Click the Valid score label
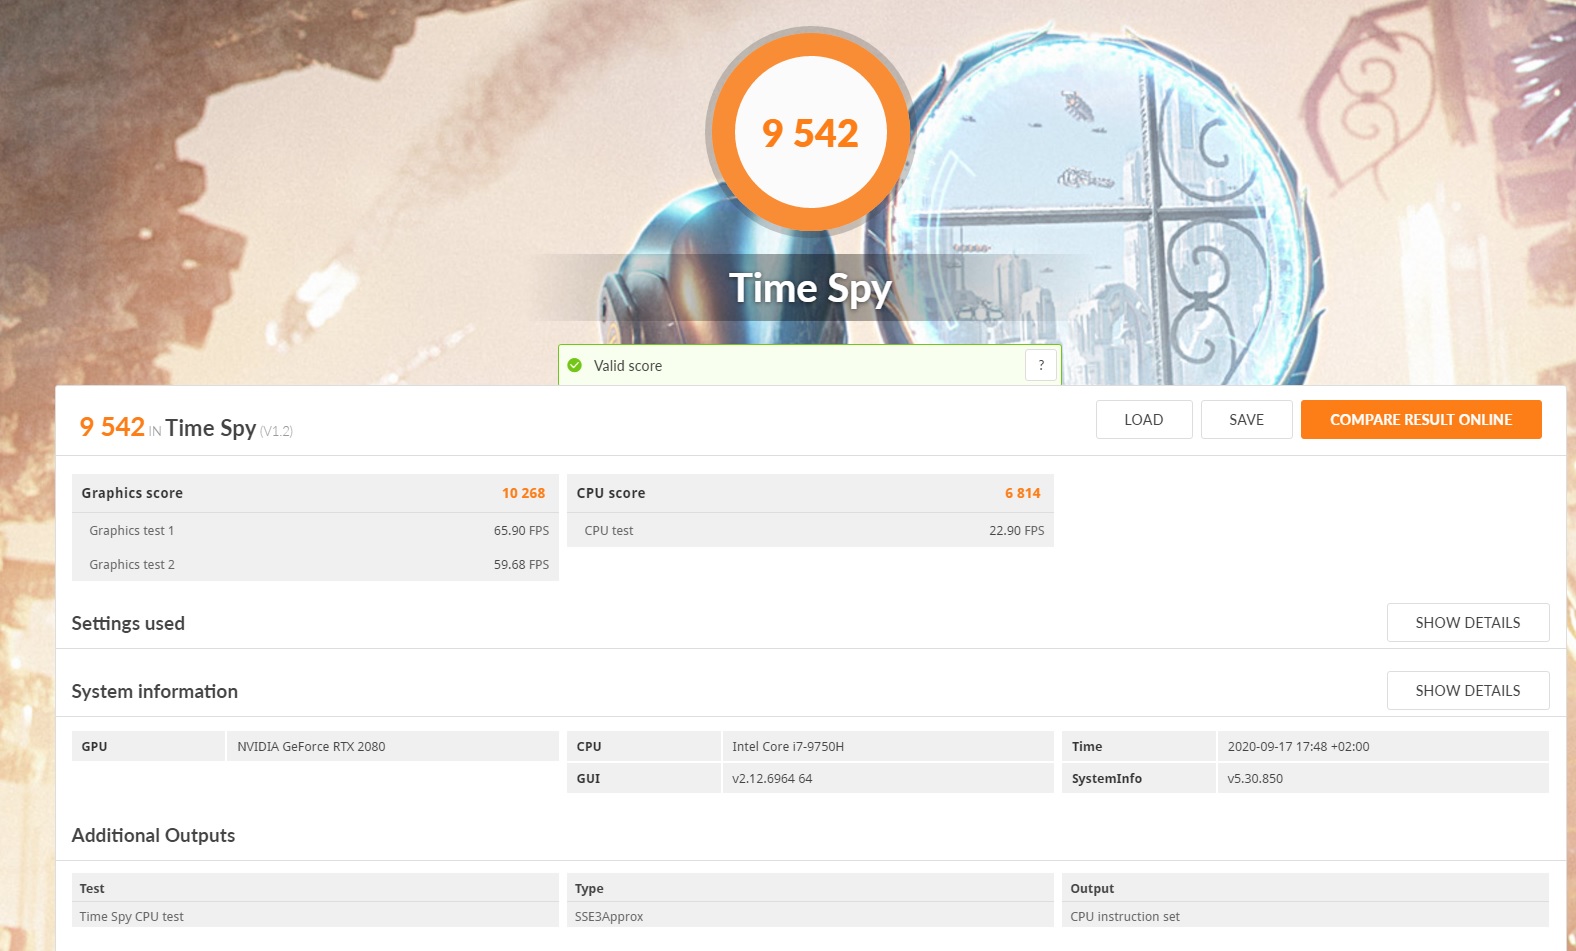1576x951 pixels. click(x=628, y=366)
